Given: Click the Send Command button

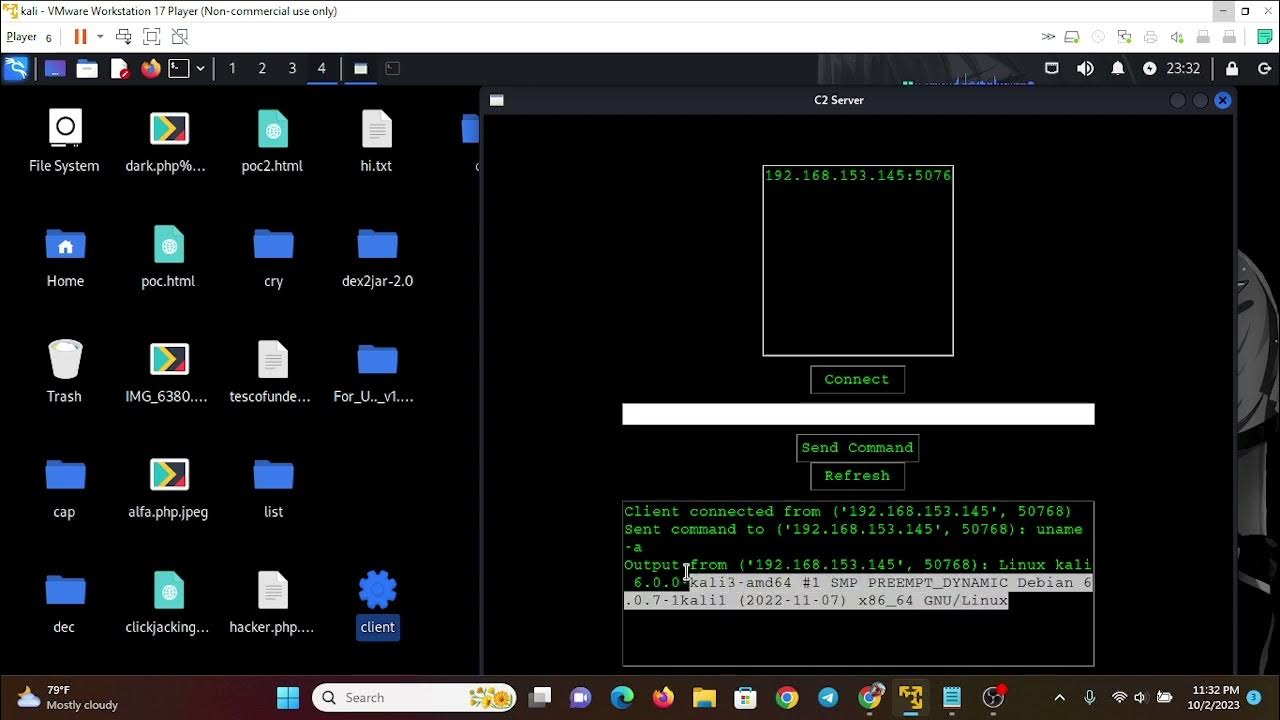Looking at the screenshot, I should point(857,448).
